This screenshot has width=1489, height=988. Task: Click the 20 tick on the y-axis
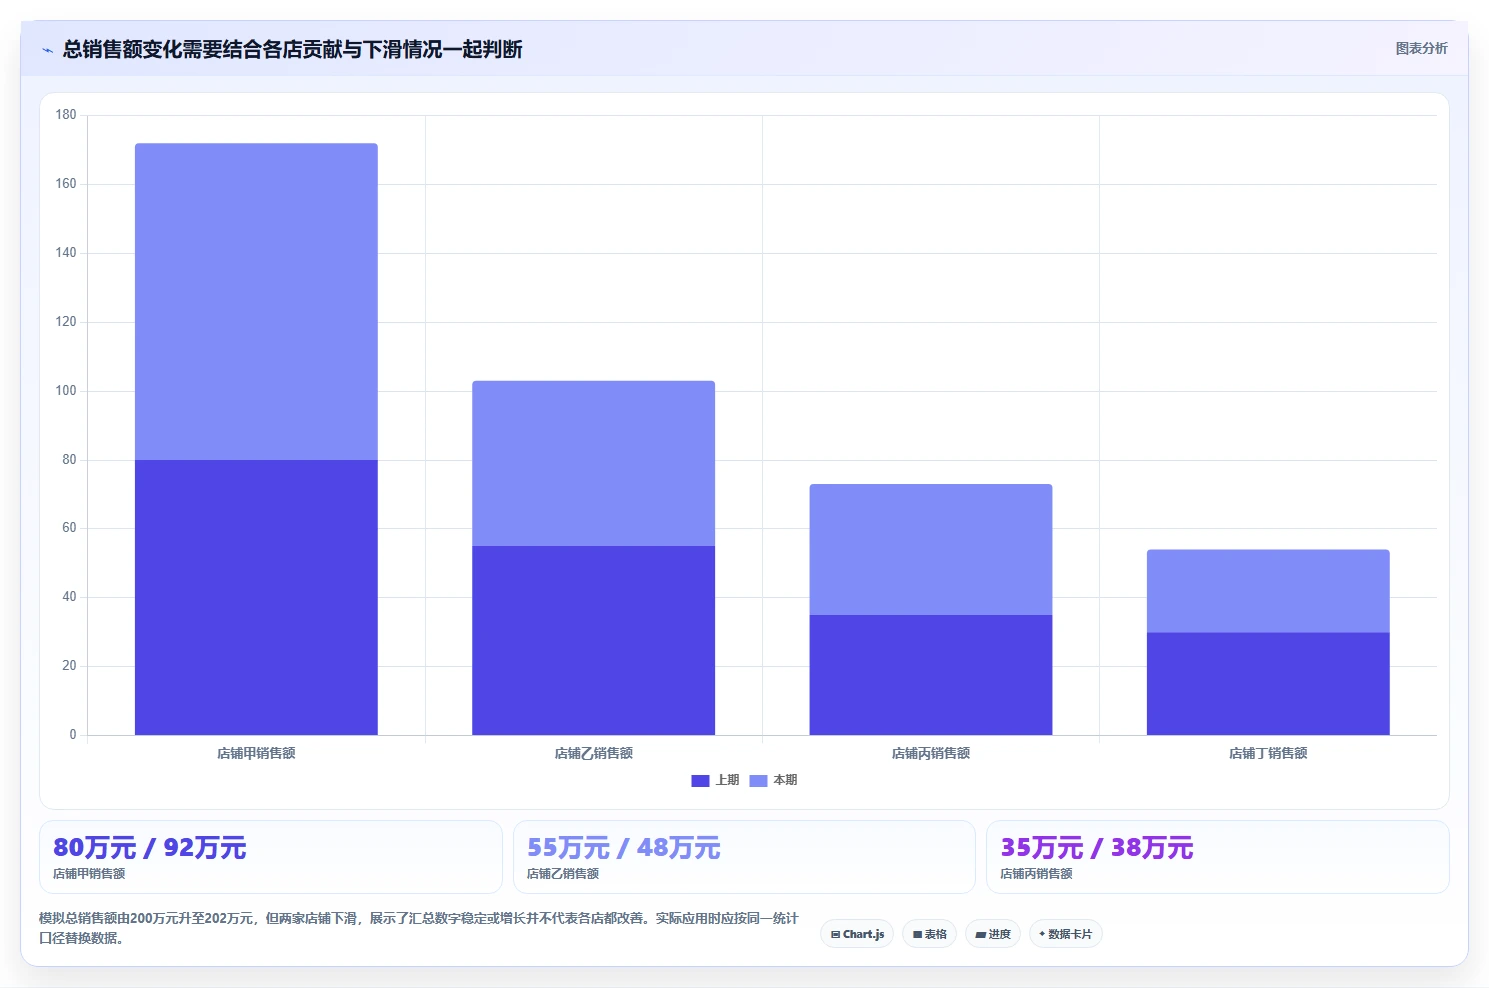[69, 666]
